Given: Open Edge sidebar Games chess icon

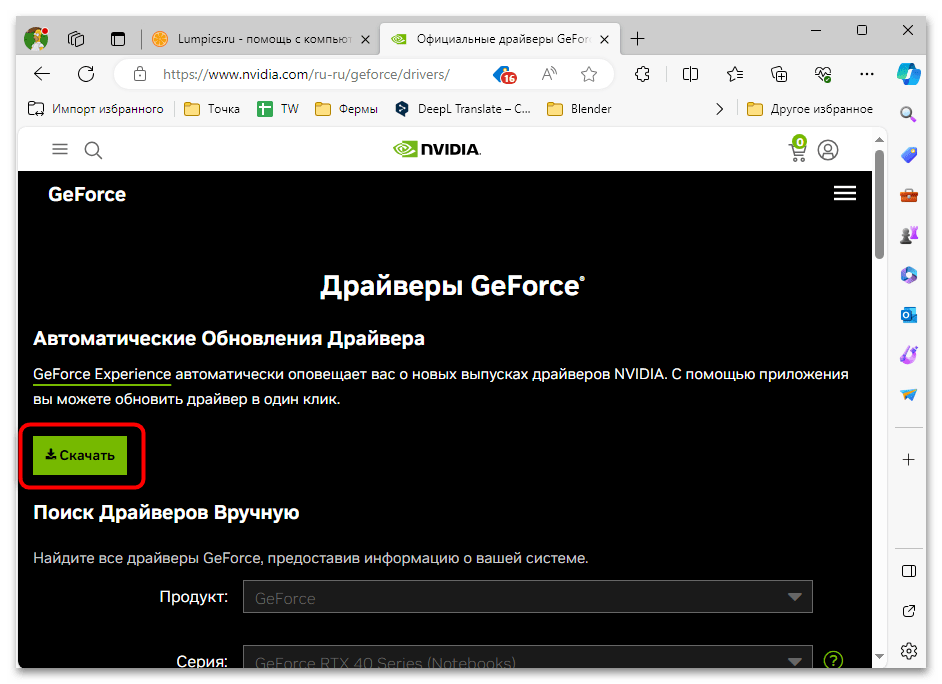Looking at the screenshot, I should 908,235.
